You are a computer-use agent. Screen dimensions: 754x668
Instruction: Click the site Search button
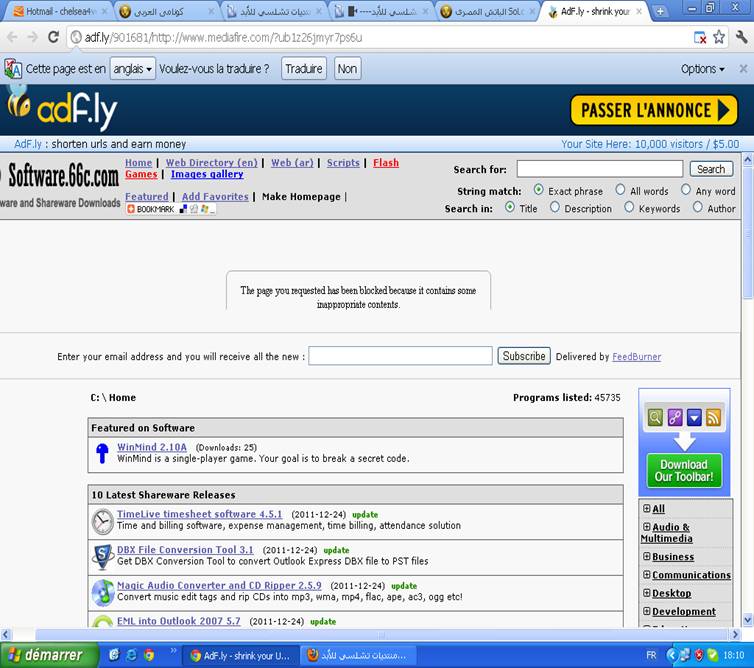pos(711,169)
